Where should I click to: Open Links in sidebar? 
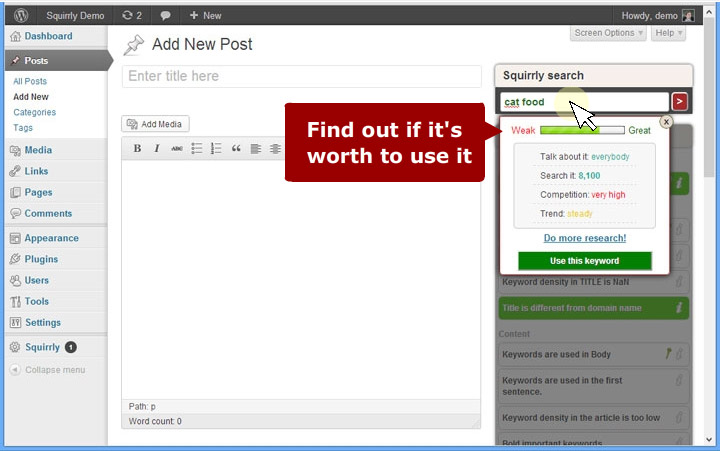coord(36,171)
